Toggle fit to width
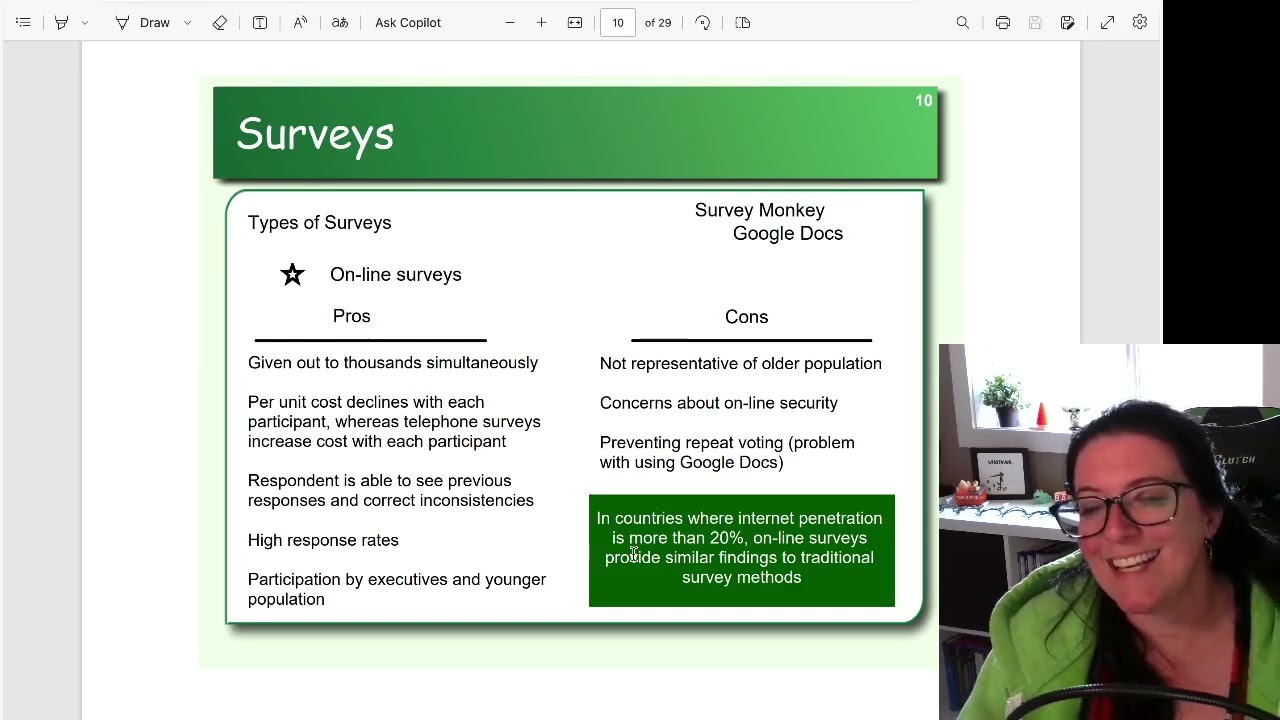 coord(575,22)
